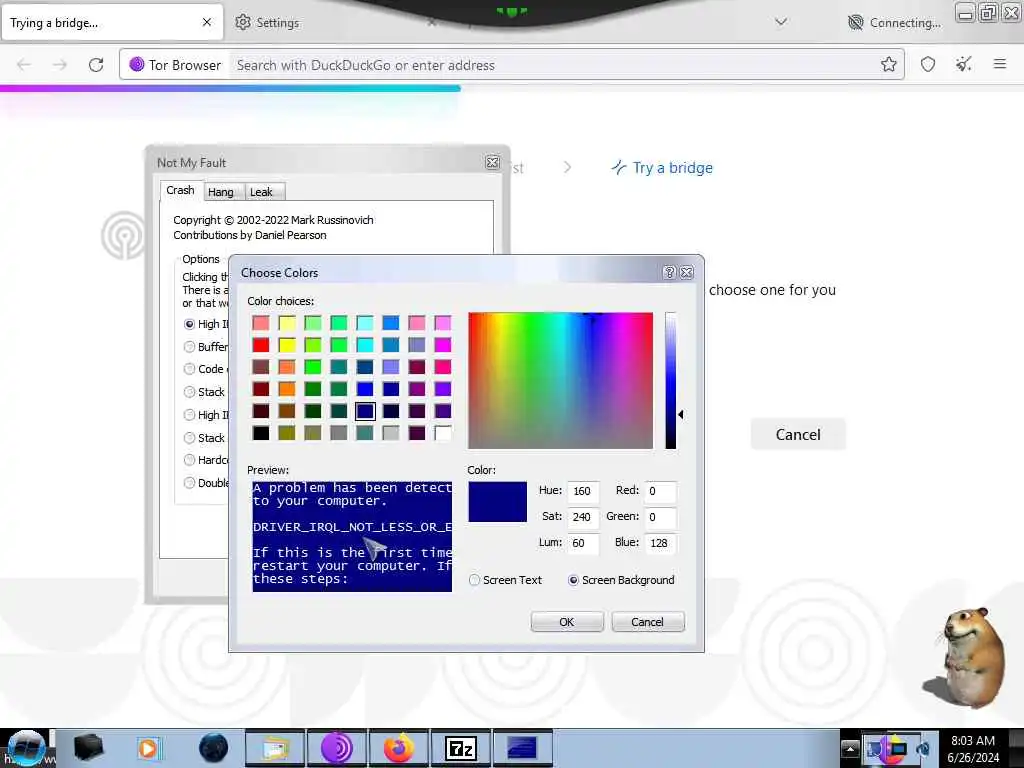Show hidden system tray icons
This screenshot has height=768, width=1024.
[x=850, y=748]
